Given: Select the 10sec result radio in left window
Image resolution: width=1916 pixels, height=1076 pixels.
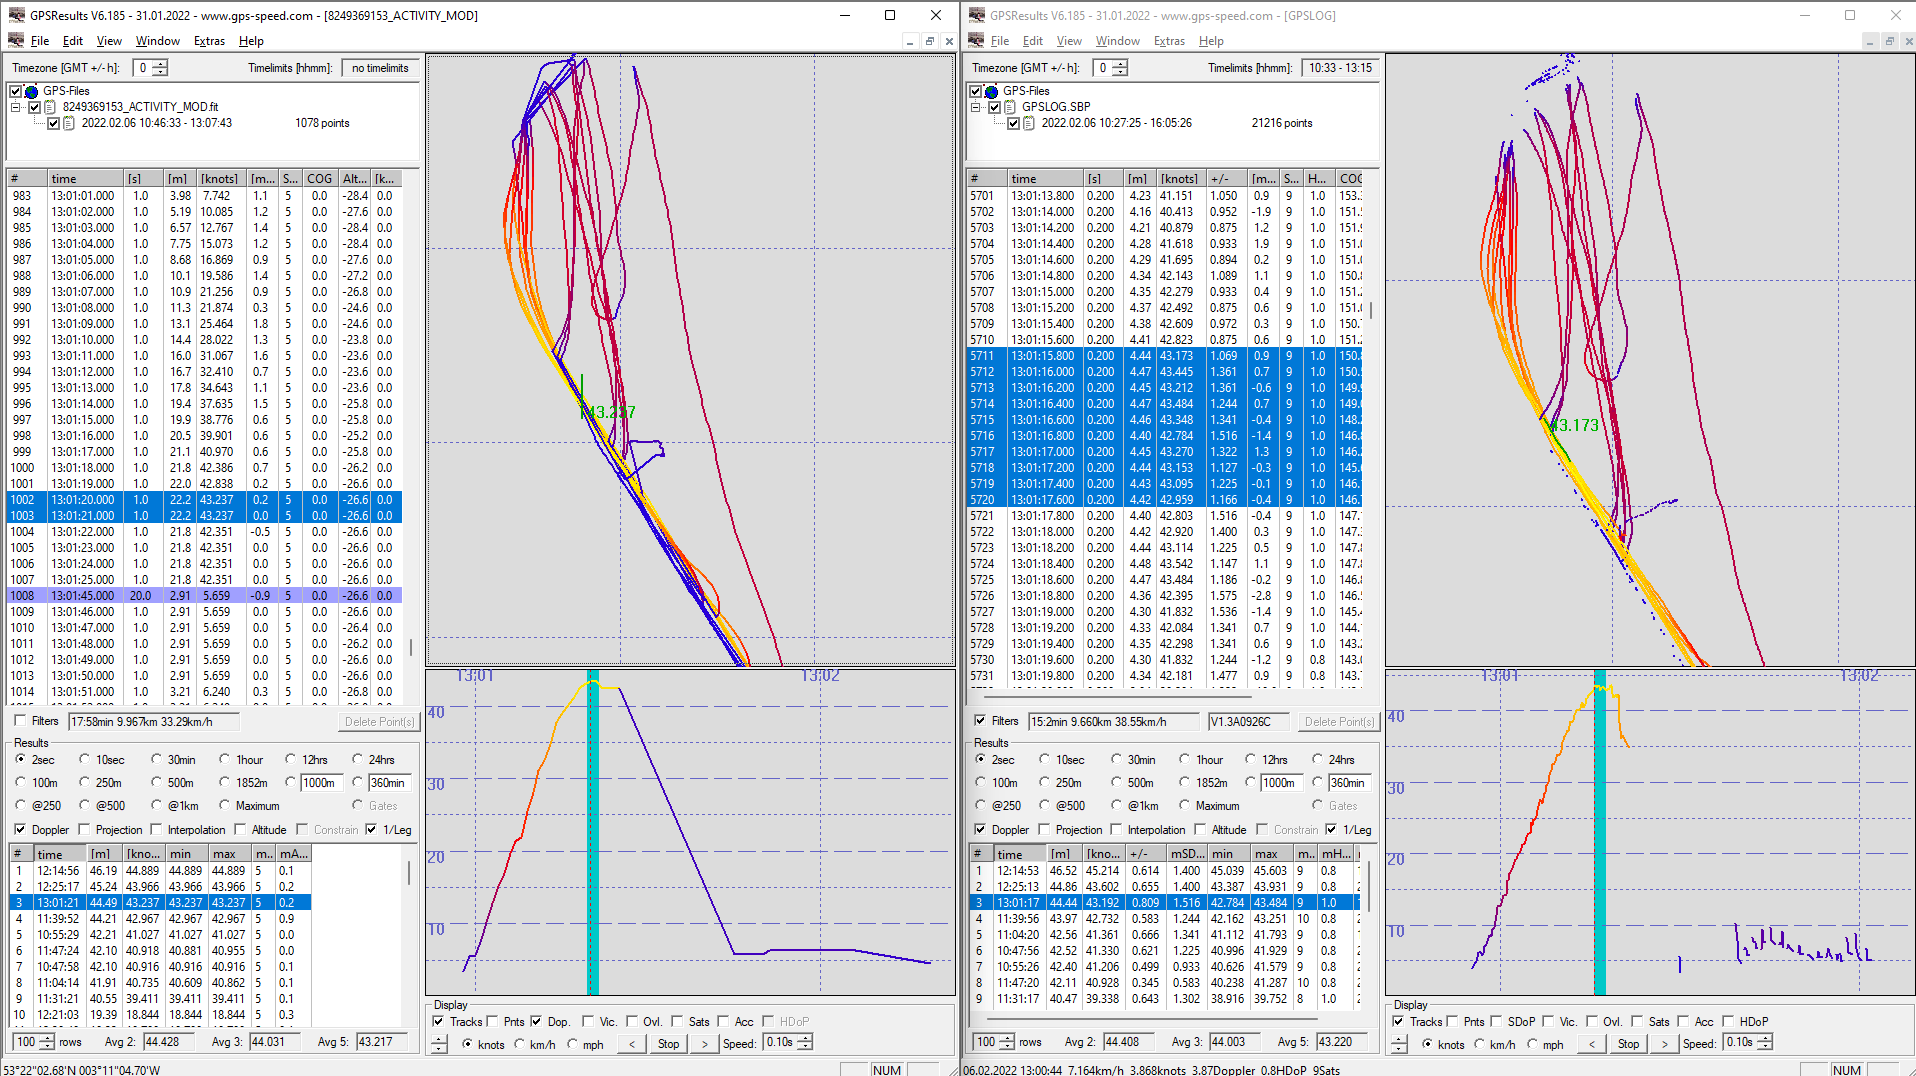Looking at the screenshot, I should [x=85, y=759].
